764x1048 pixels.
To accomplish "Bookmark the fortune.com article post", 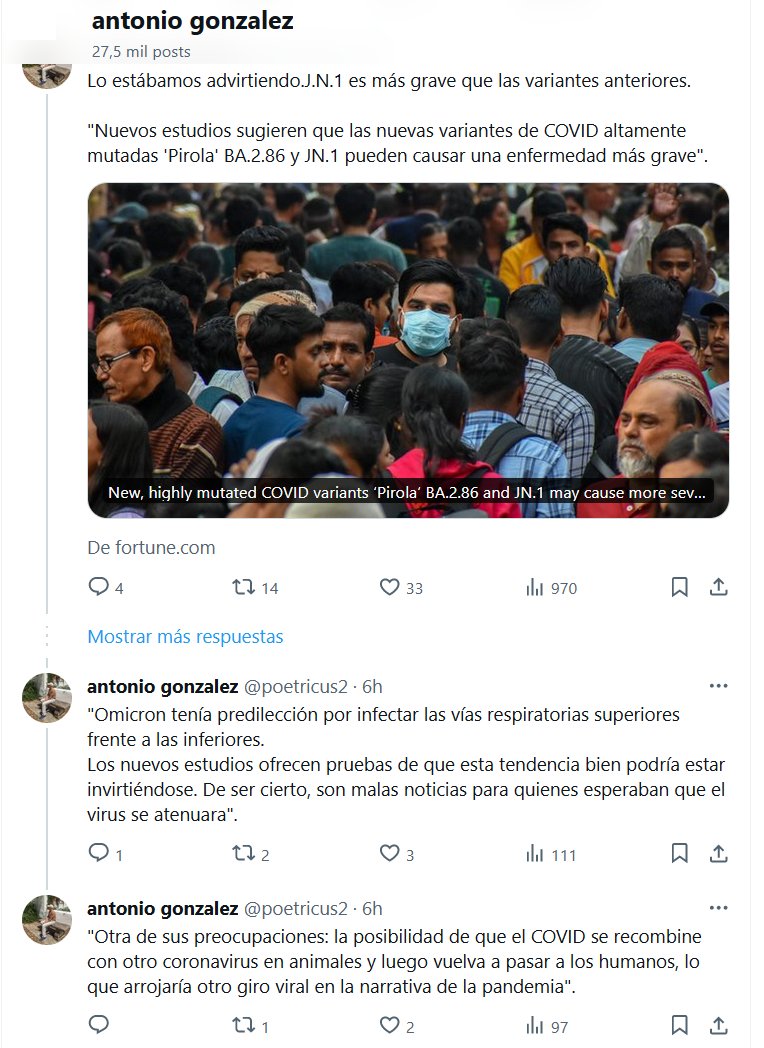I will [x=679, y=587].
